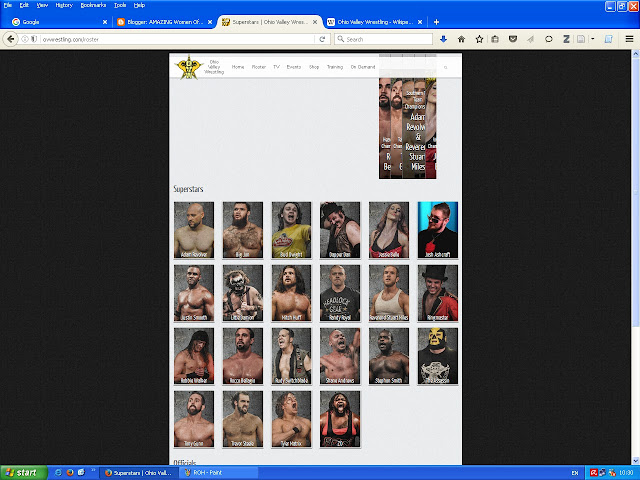Screen dimensions: 640x480
Task: Click the blue notes icon in the toolbar
Action: click(609, 39)
